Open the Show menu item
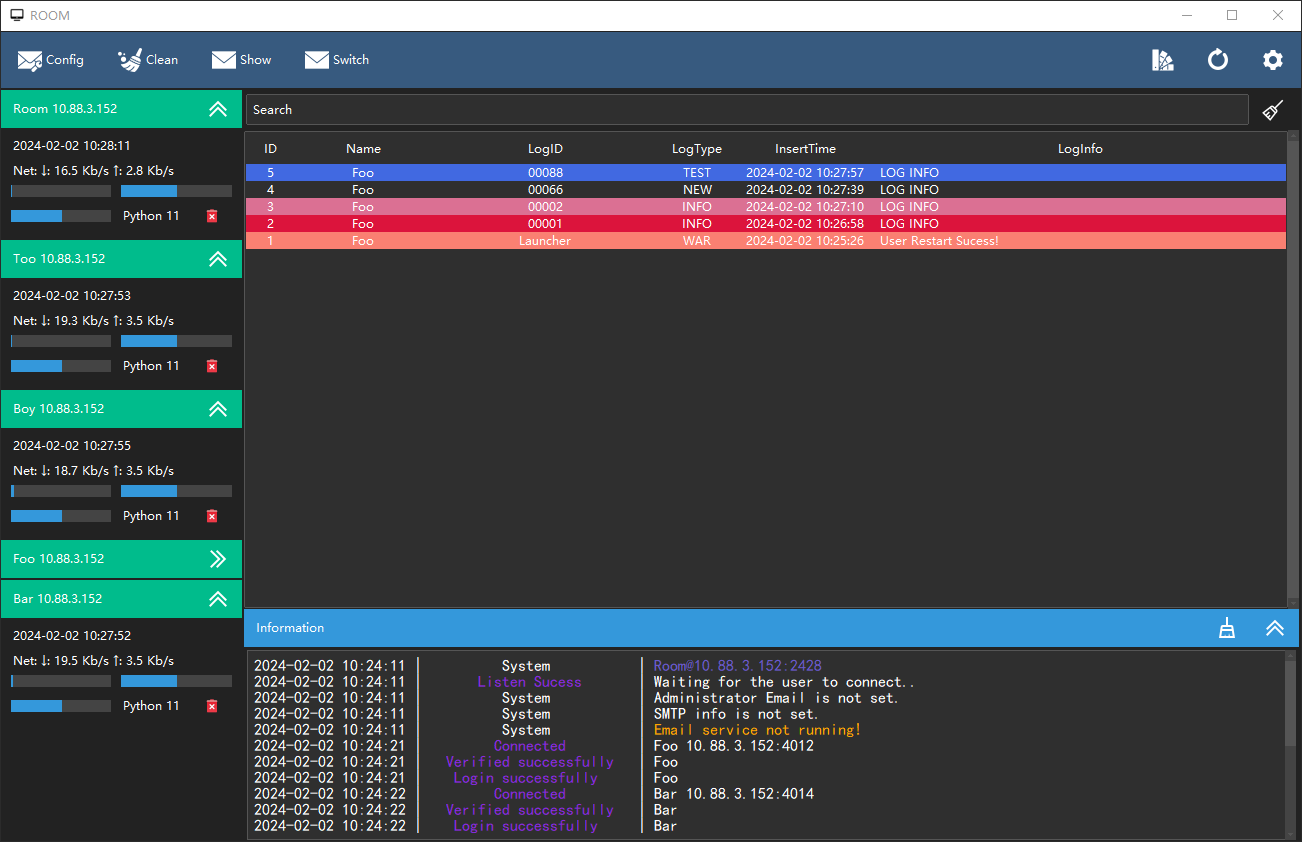The width and height of the screenshot is (1302, 842). [x=241, y=60]
